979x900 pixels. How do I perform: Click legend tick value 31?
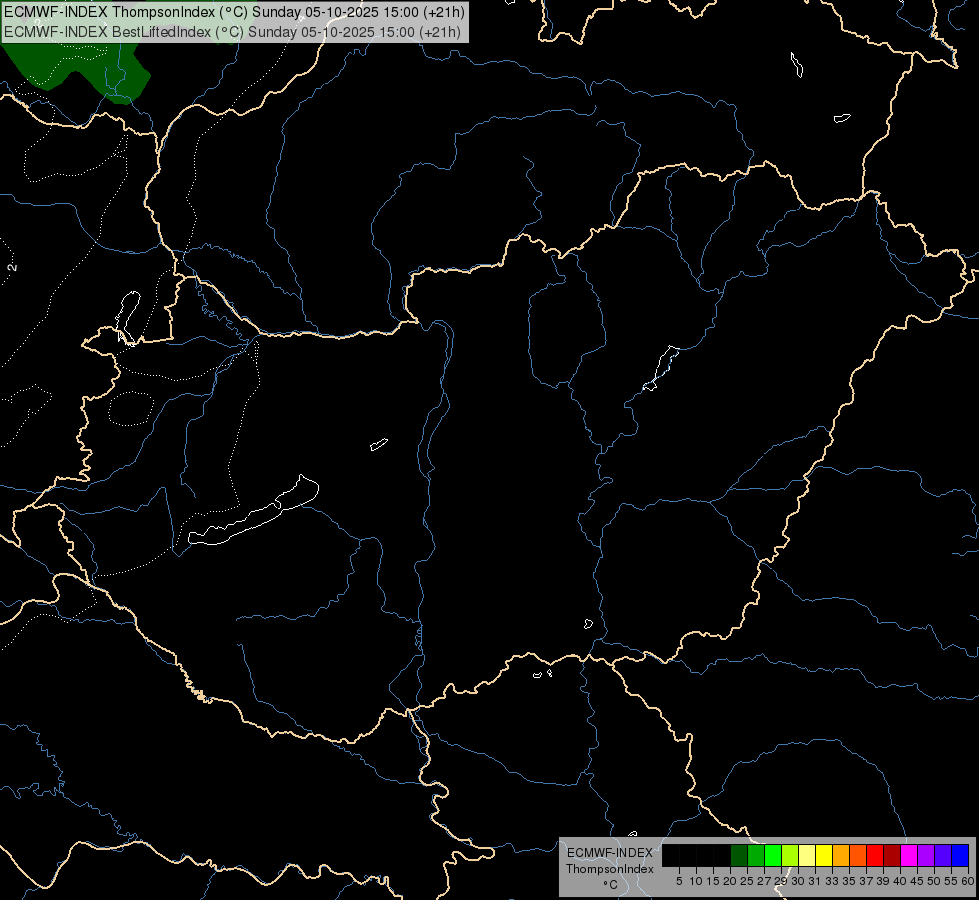click(815, 881)
